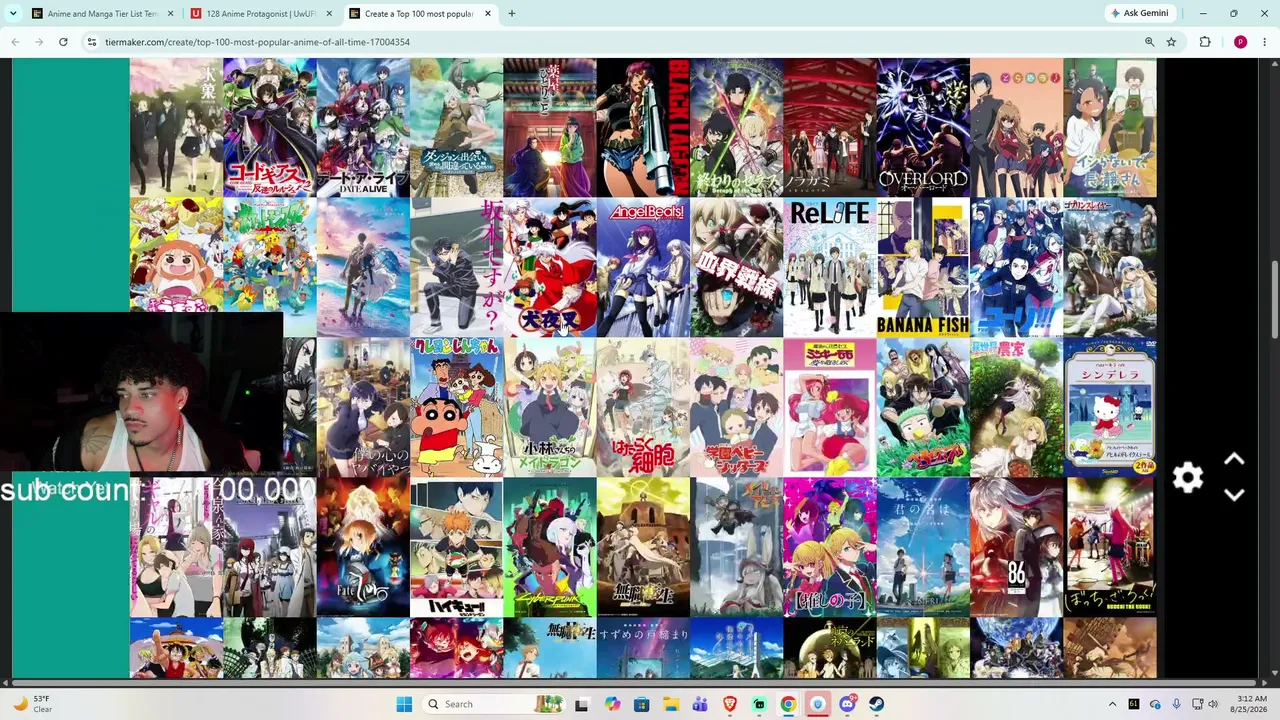
Task: Show hidden system tray icons
Action: [1112, 704]
